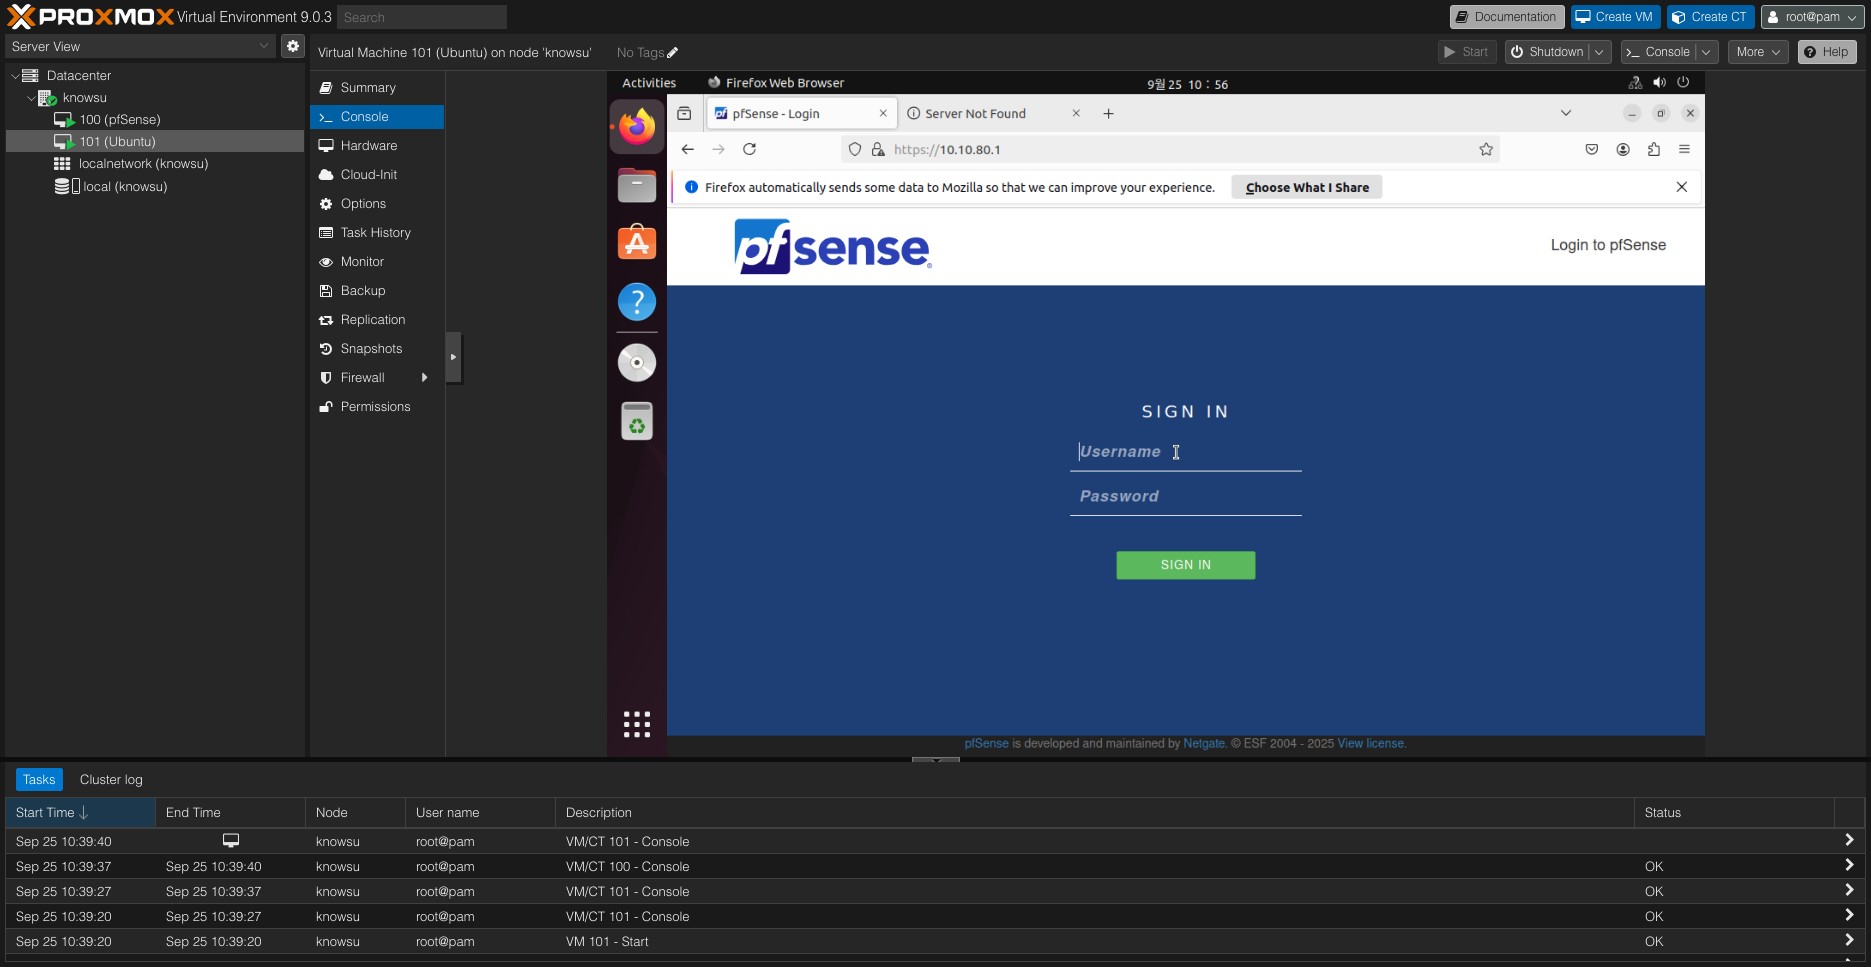
Task: Open the disc icon in dock
Action: [637, 362]
